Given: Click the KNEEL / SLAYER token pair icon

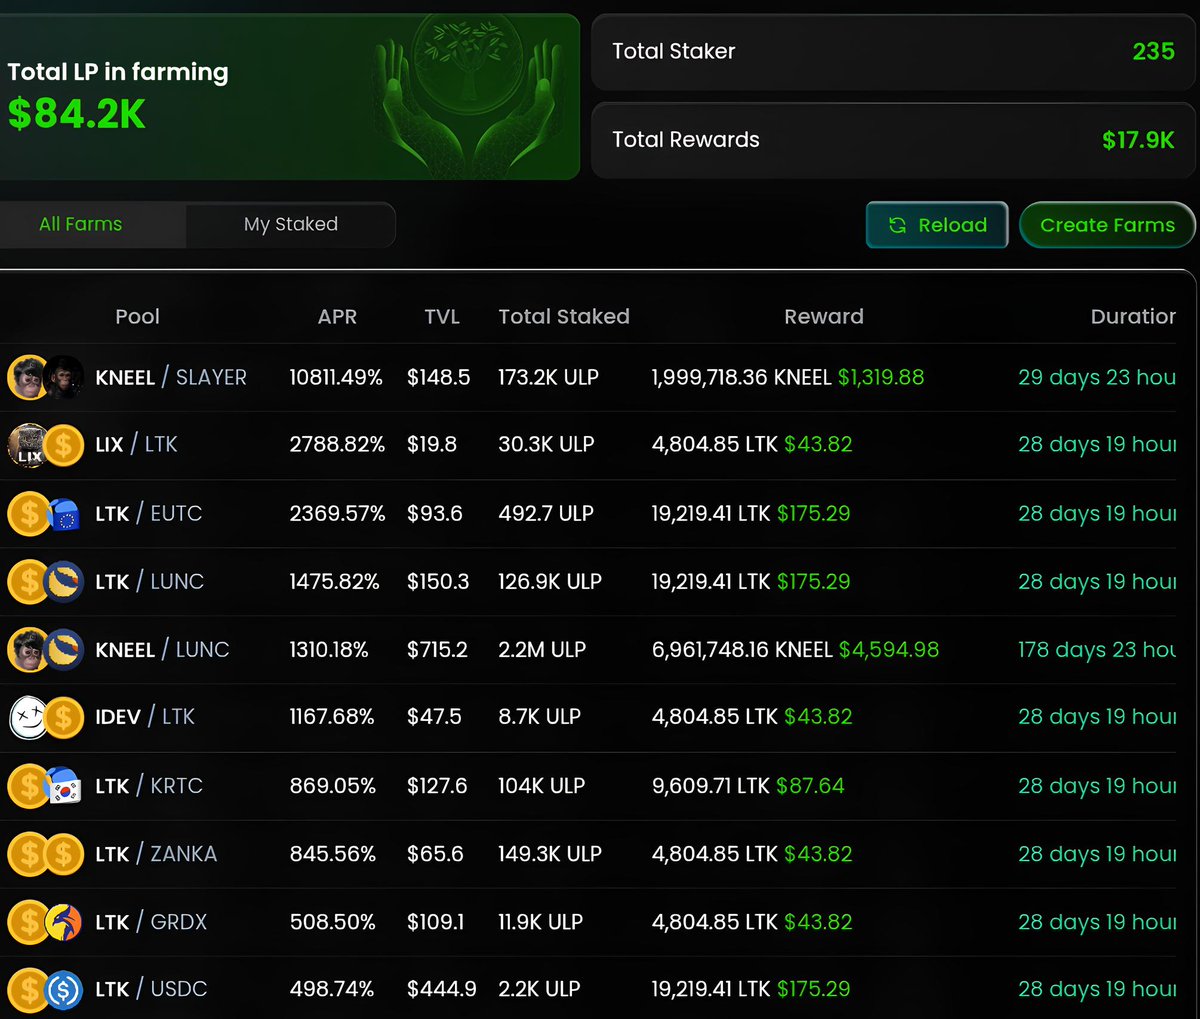Looking at the screenshot, I should (x=46, y=378).
